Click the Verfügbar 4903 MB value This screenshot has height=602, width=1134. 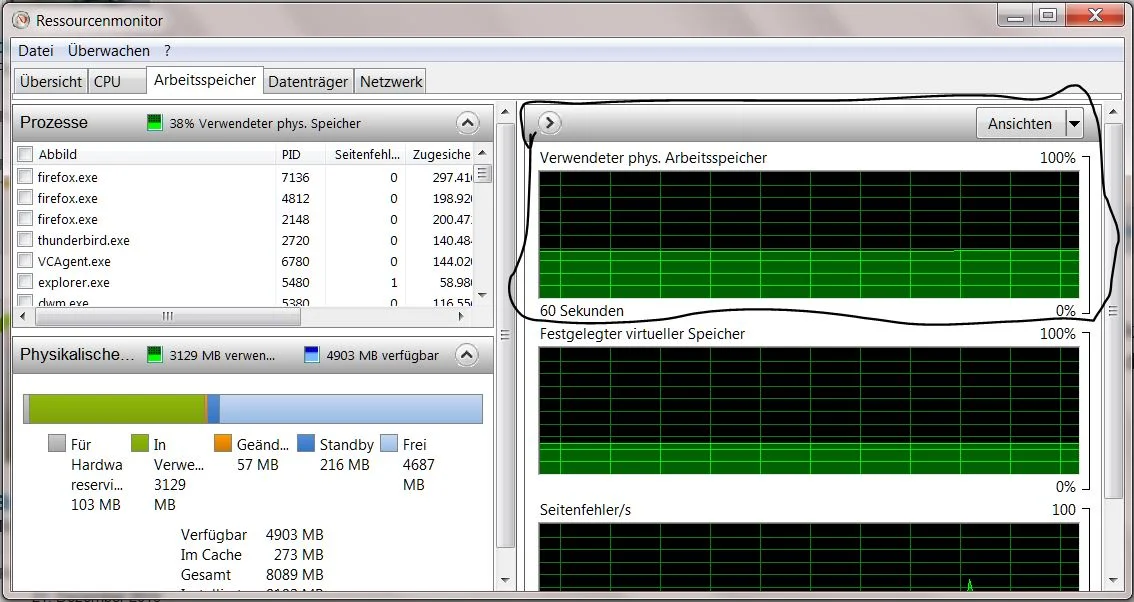coord(294,535)
